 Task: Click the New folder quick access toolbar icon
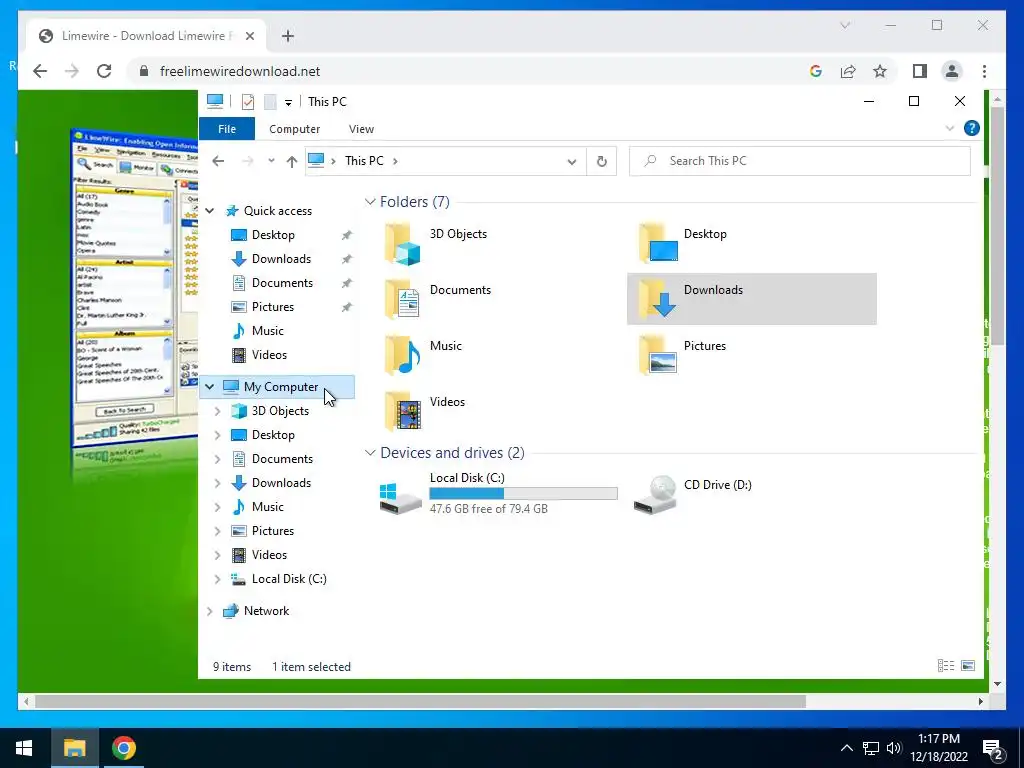coord(270,102)
